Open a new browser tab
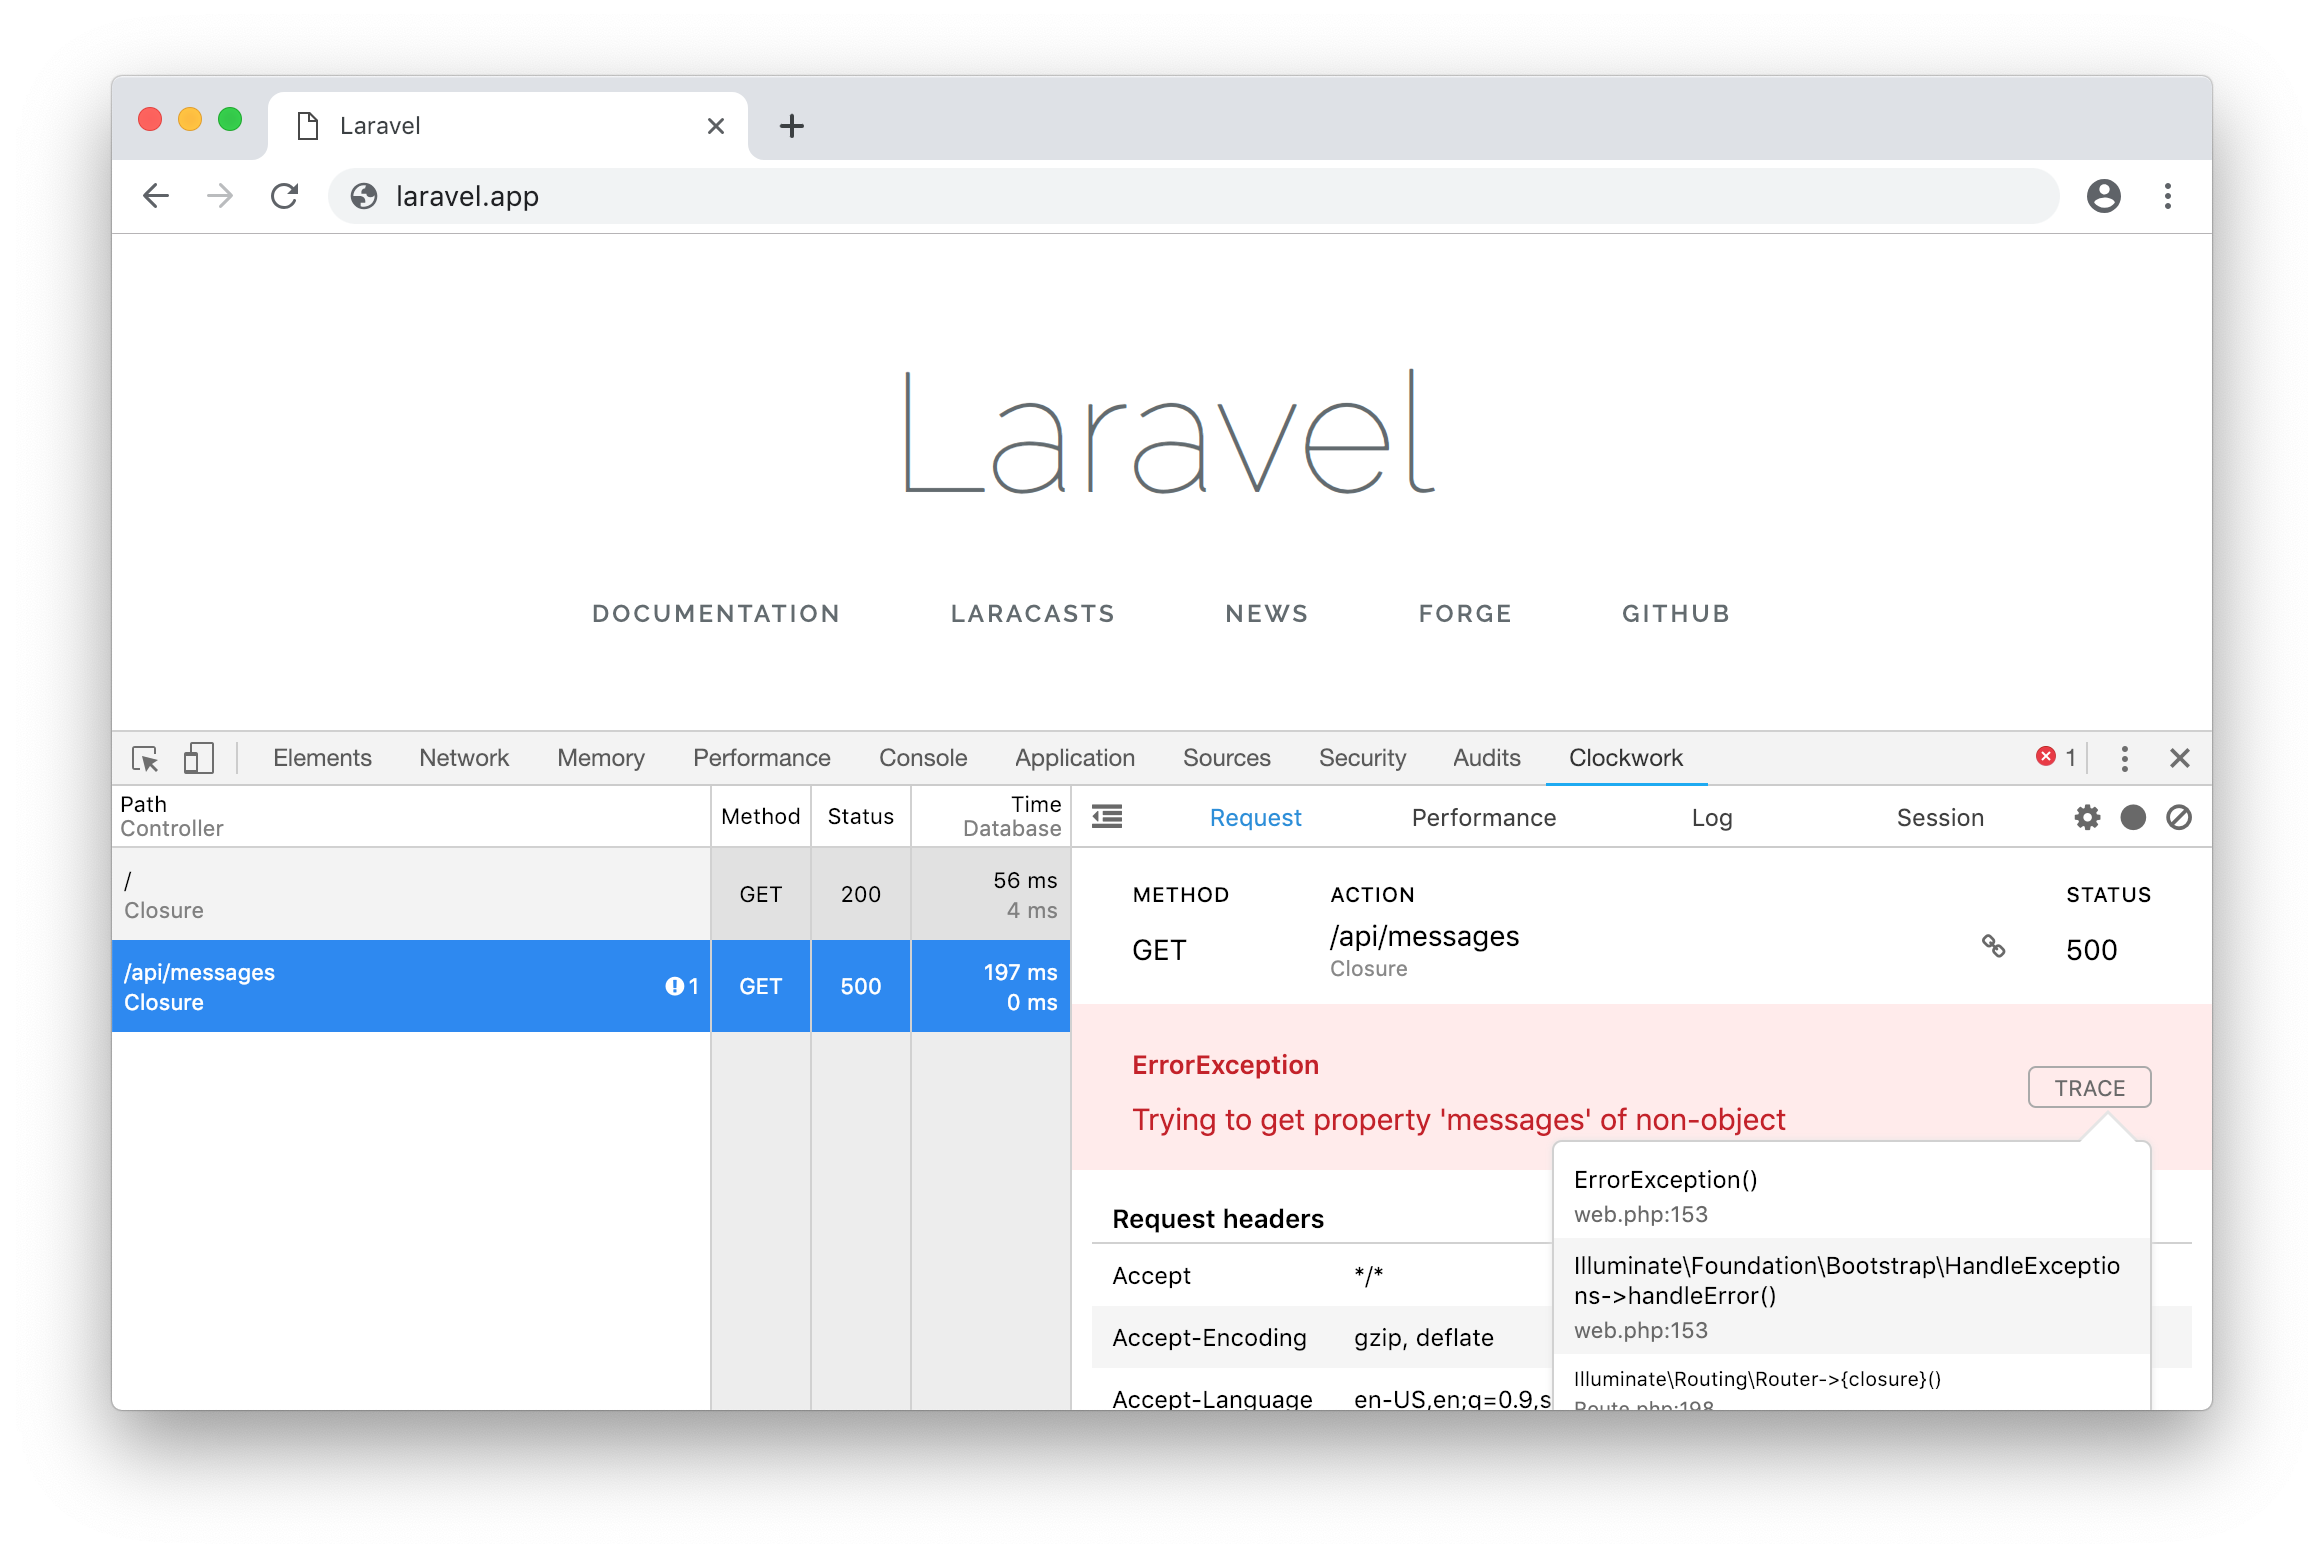The width and height of the screenshot is (2324, 1558). click(791, 126)
